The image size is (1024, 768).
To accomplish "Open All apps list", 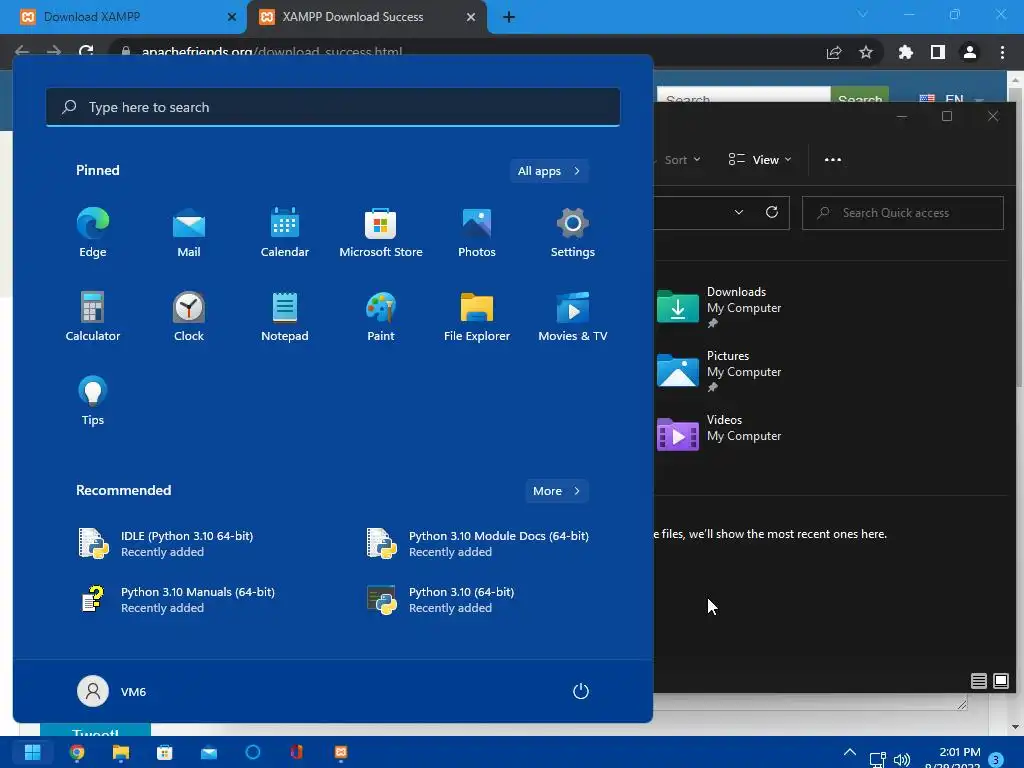I will (549, 171).
